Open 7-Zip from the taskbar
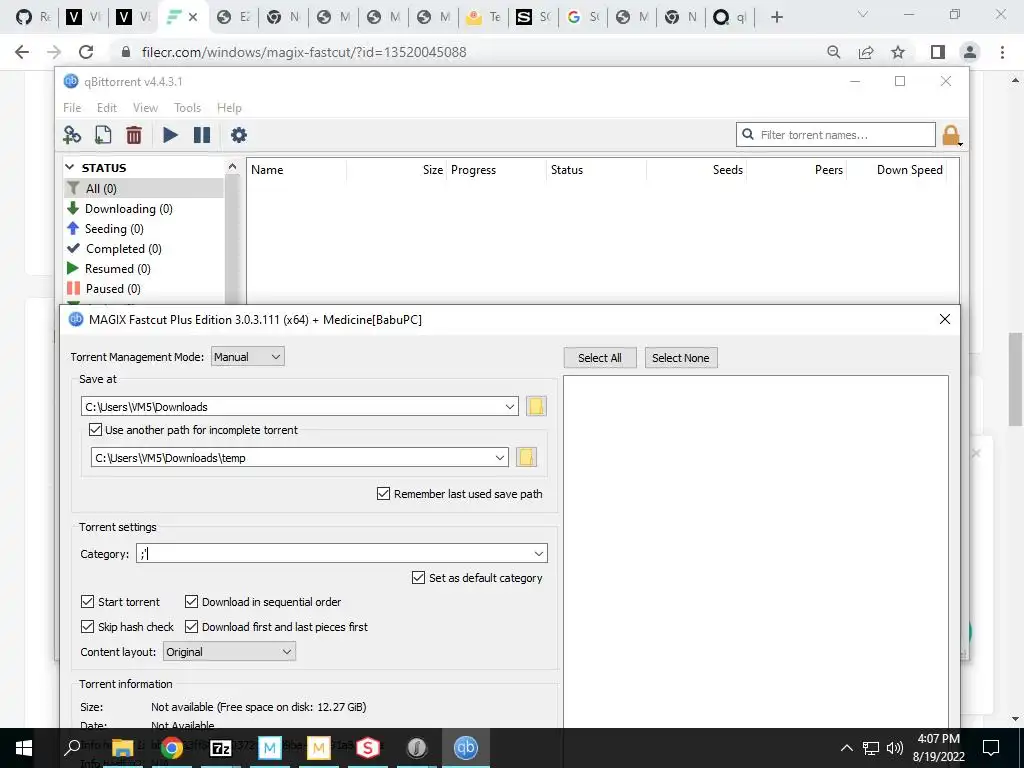This screenshot has width=1024, height=768. (x=221, y=748)
